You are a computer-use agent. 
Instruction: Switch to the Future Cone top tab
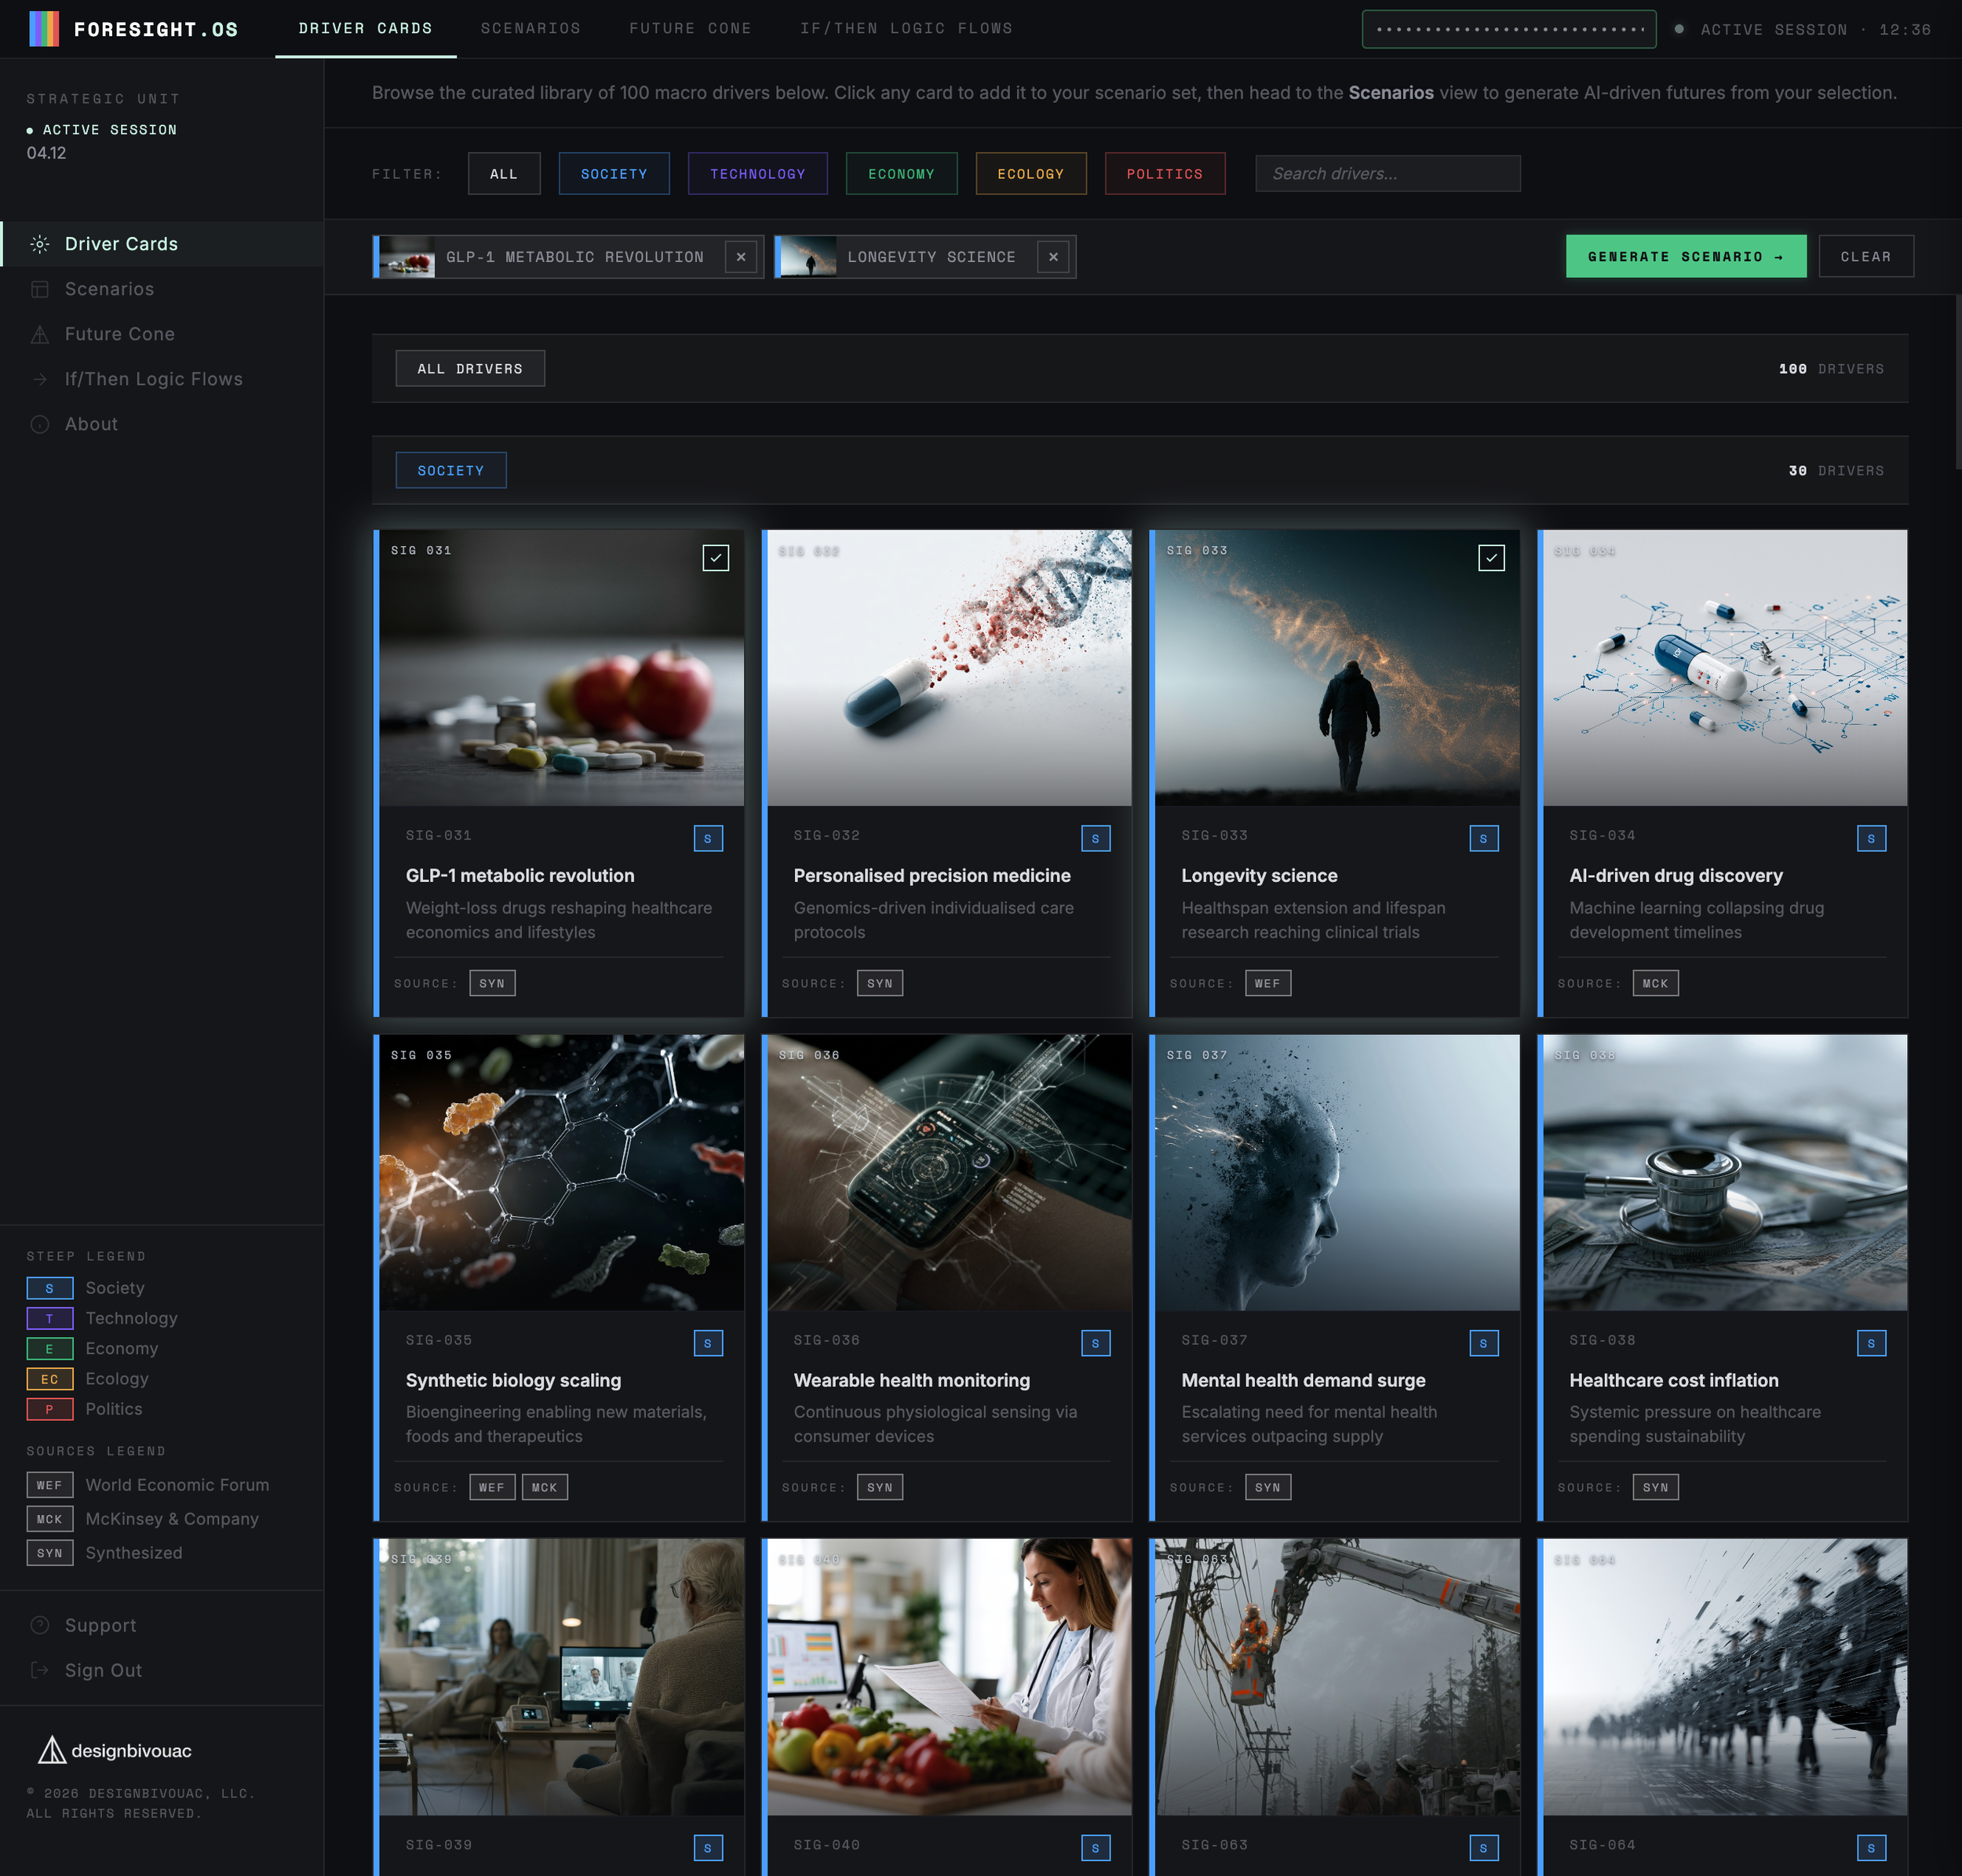pos(691,29)
